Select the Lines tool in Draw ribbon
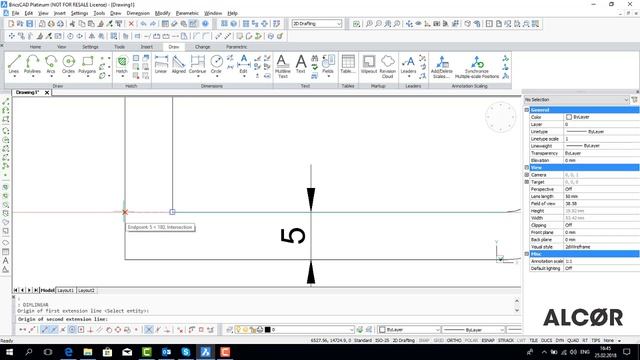Screen dimensions: 640x360 [x=14, y=64]
